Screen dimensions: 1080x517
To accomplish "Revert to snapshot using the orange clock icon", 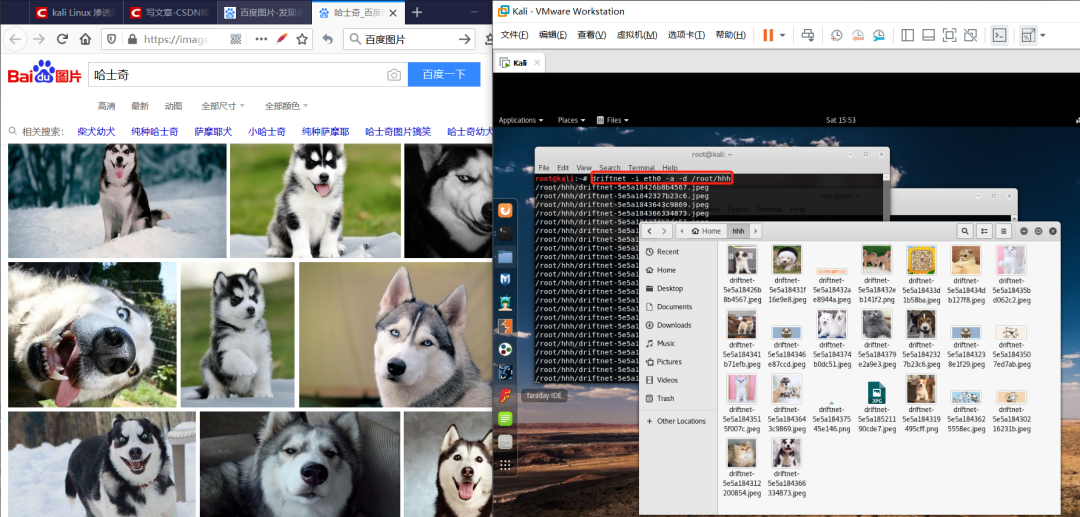I will [x=858, y=35].
